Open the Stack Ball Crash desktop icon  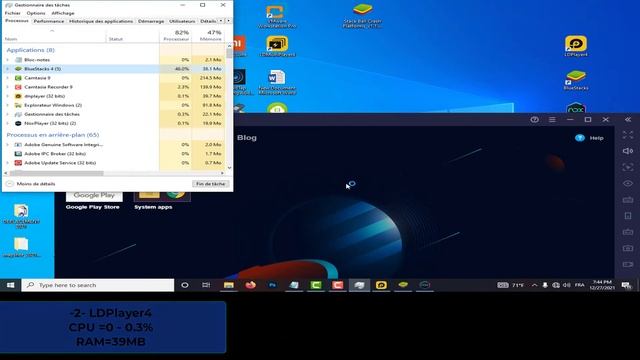(362, 16)
